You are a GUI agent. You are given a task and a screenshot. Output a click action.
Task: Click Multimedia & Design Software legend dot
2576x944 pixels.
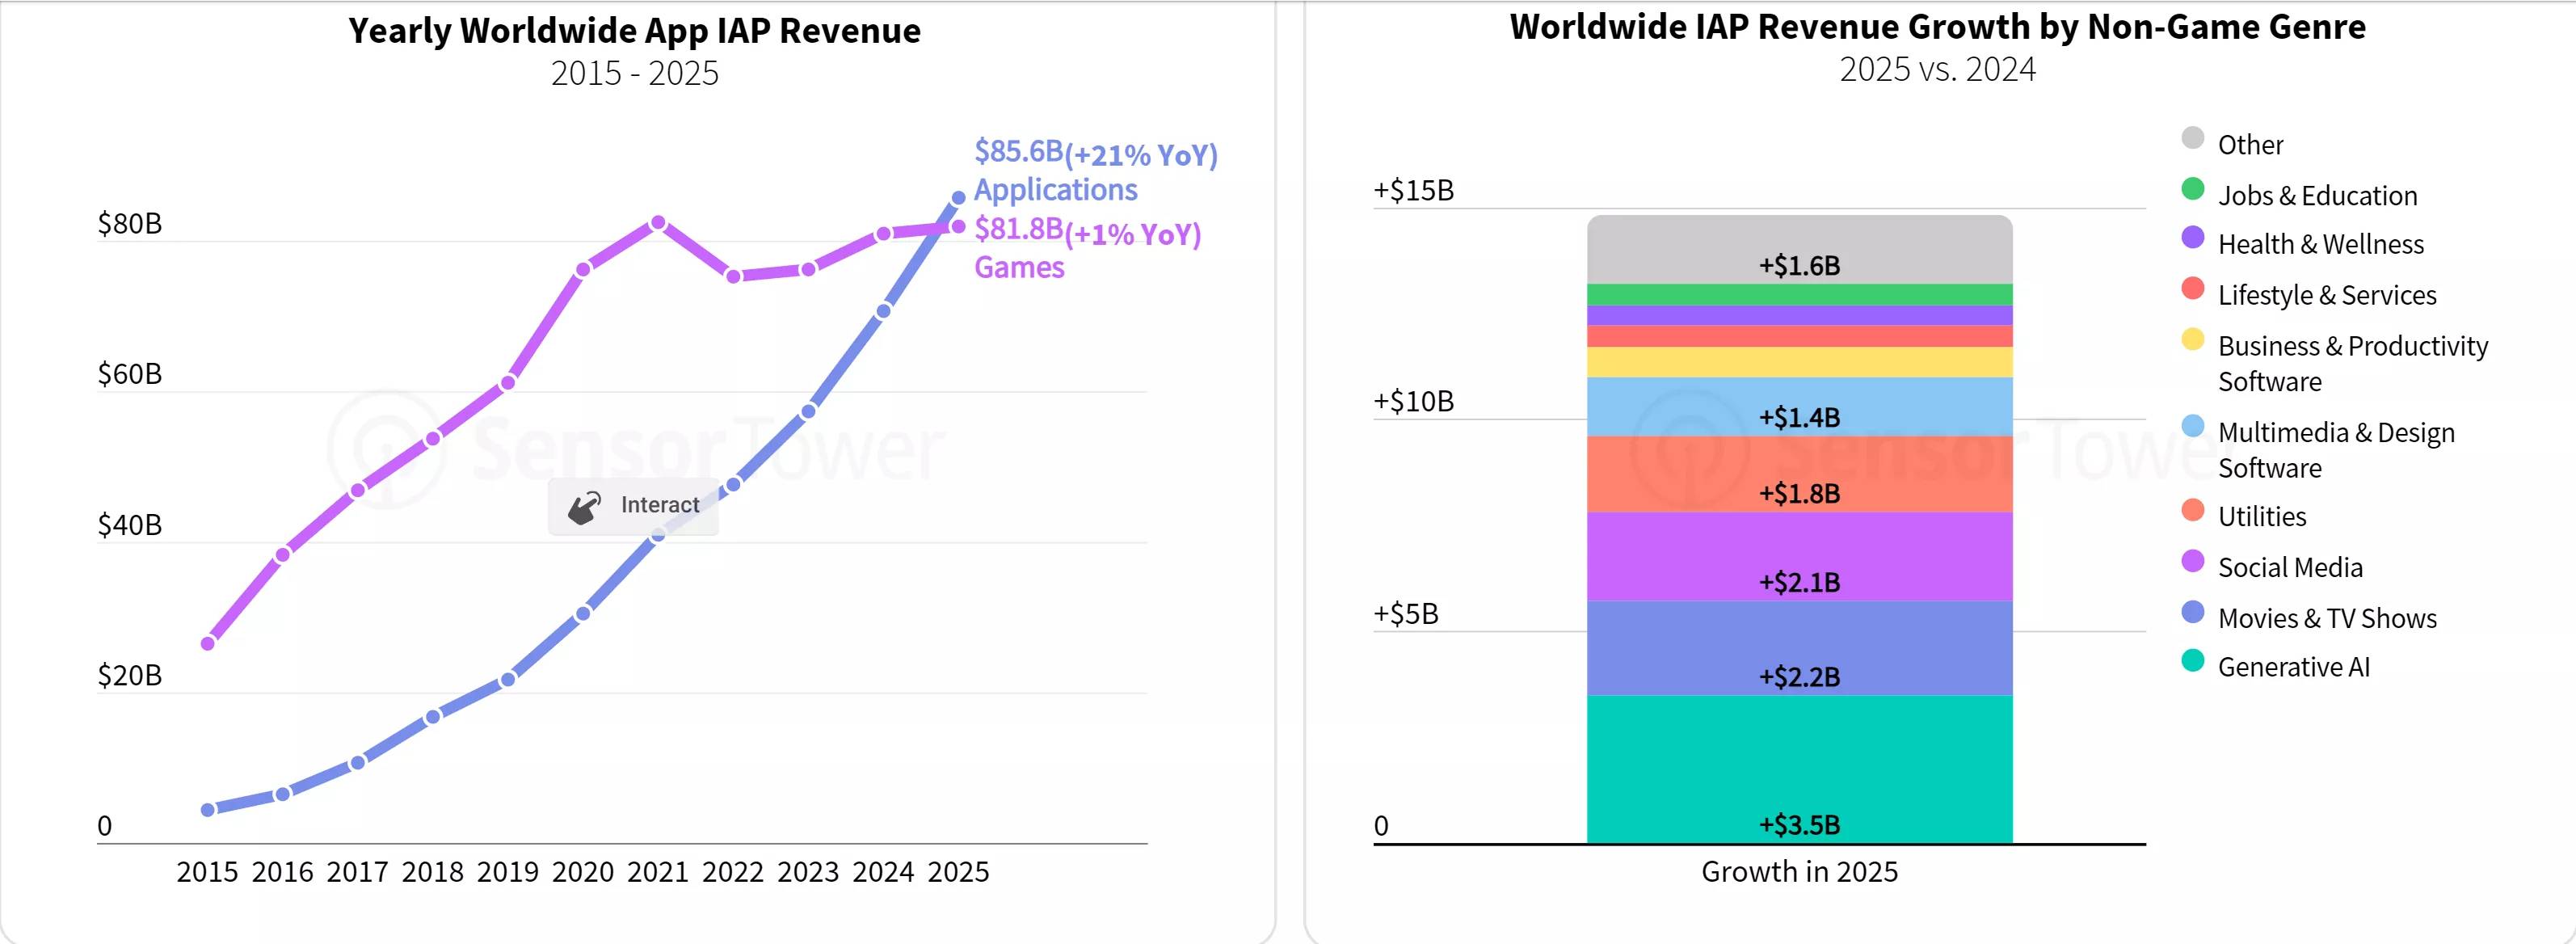(x=2192, y=426)
